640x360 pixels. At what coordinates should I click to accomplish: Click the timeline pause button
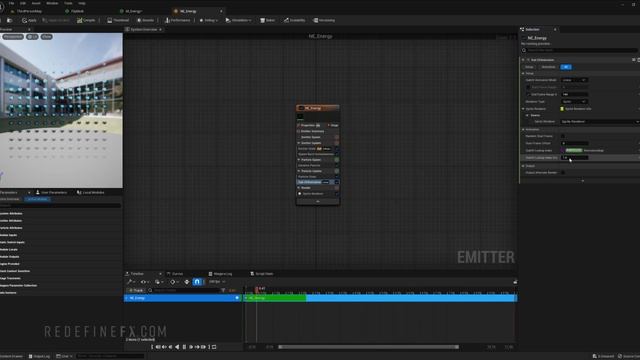tap(184, 347)
